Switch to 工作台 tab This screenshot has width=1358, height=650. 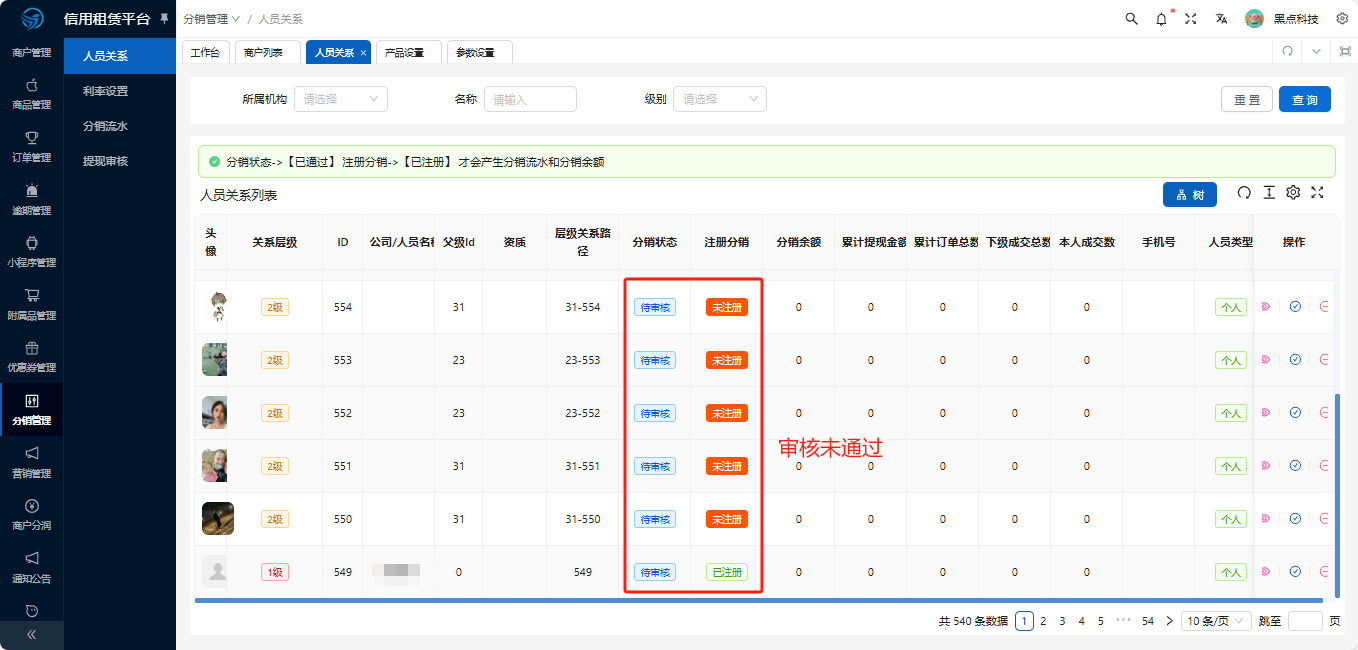205,52
